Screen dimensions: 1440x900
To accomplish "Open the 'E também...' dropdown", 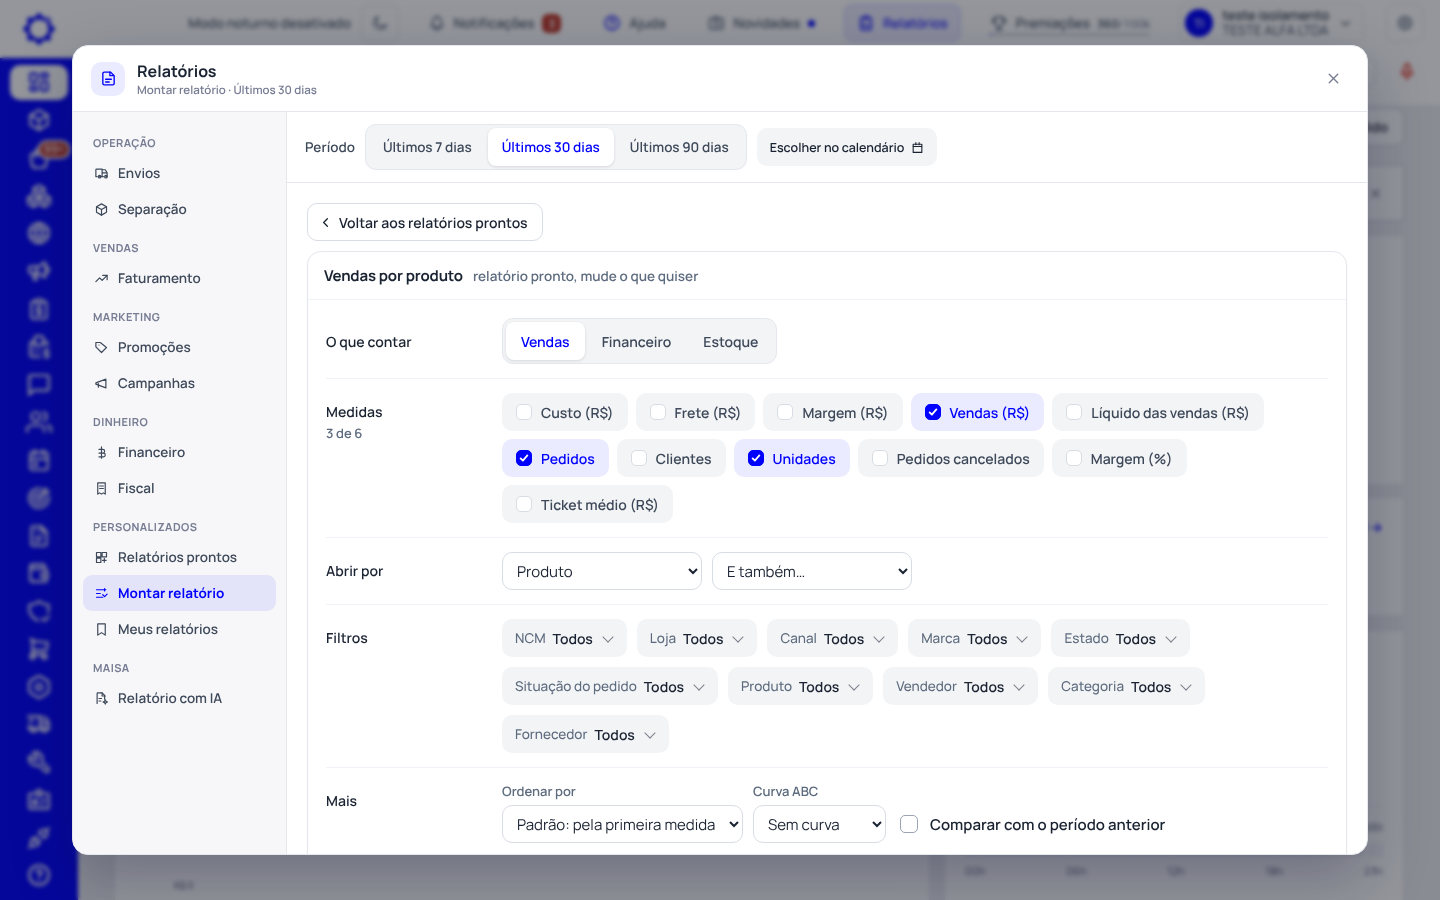I will point(812,571).
